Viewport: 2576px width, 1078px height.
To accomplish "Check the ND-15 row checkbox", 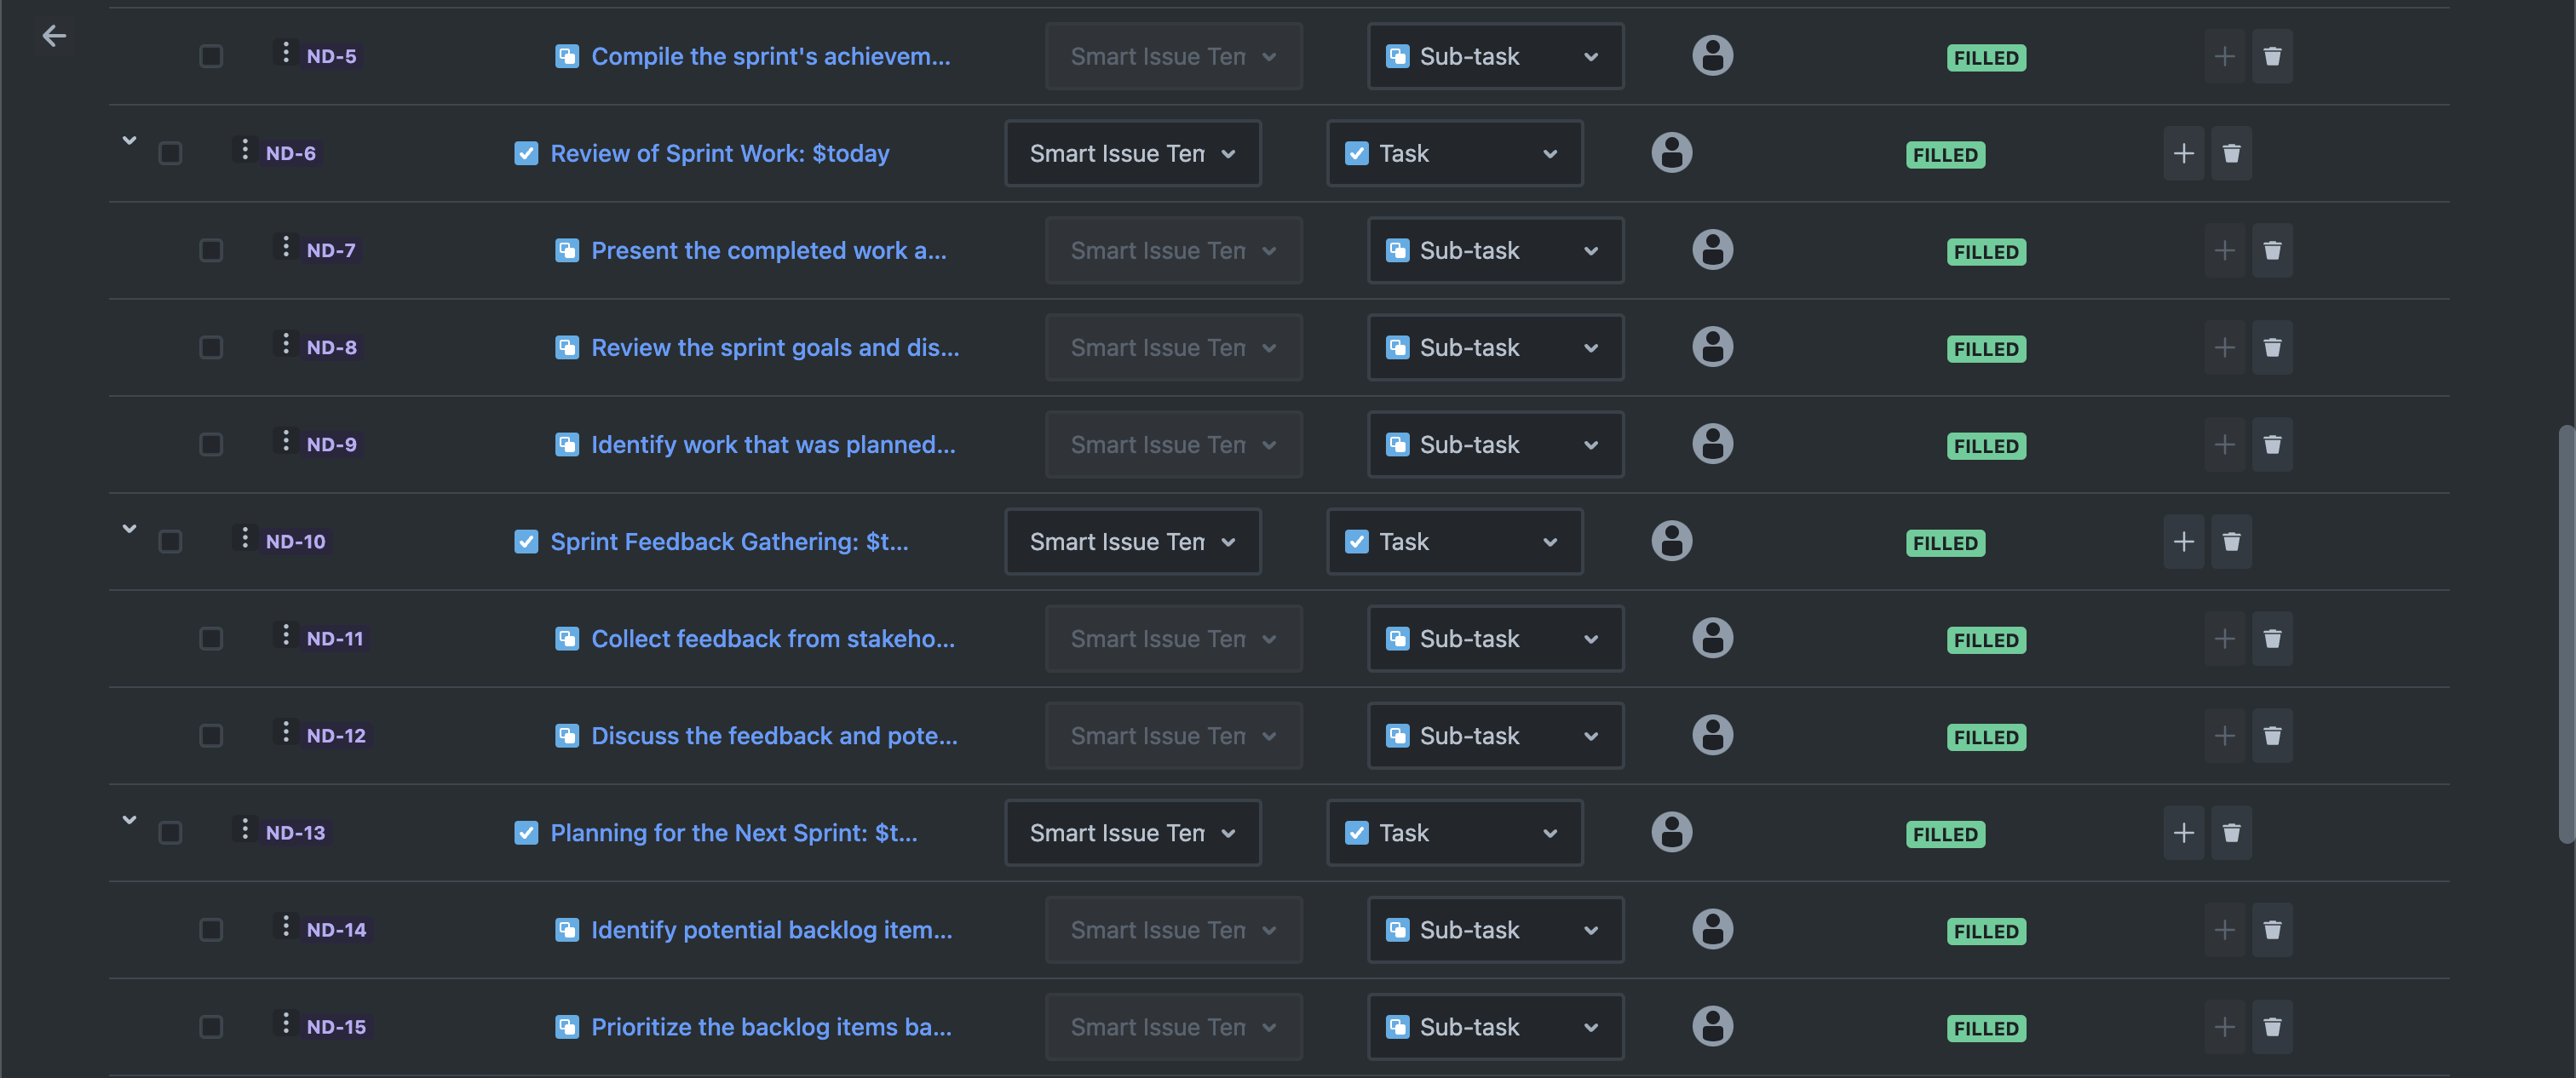I will coord(211,1026).
